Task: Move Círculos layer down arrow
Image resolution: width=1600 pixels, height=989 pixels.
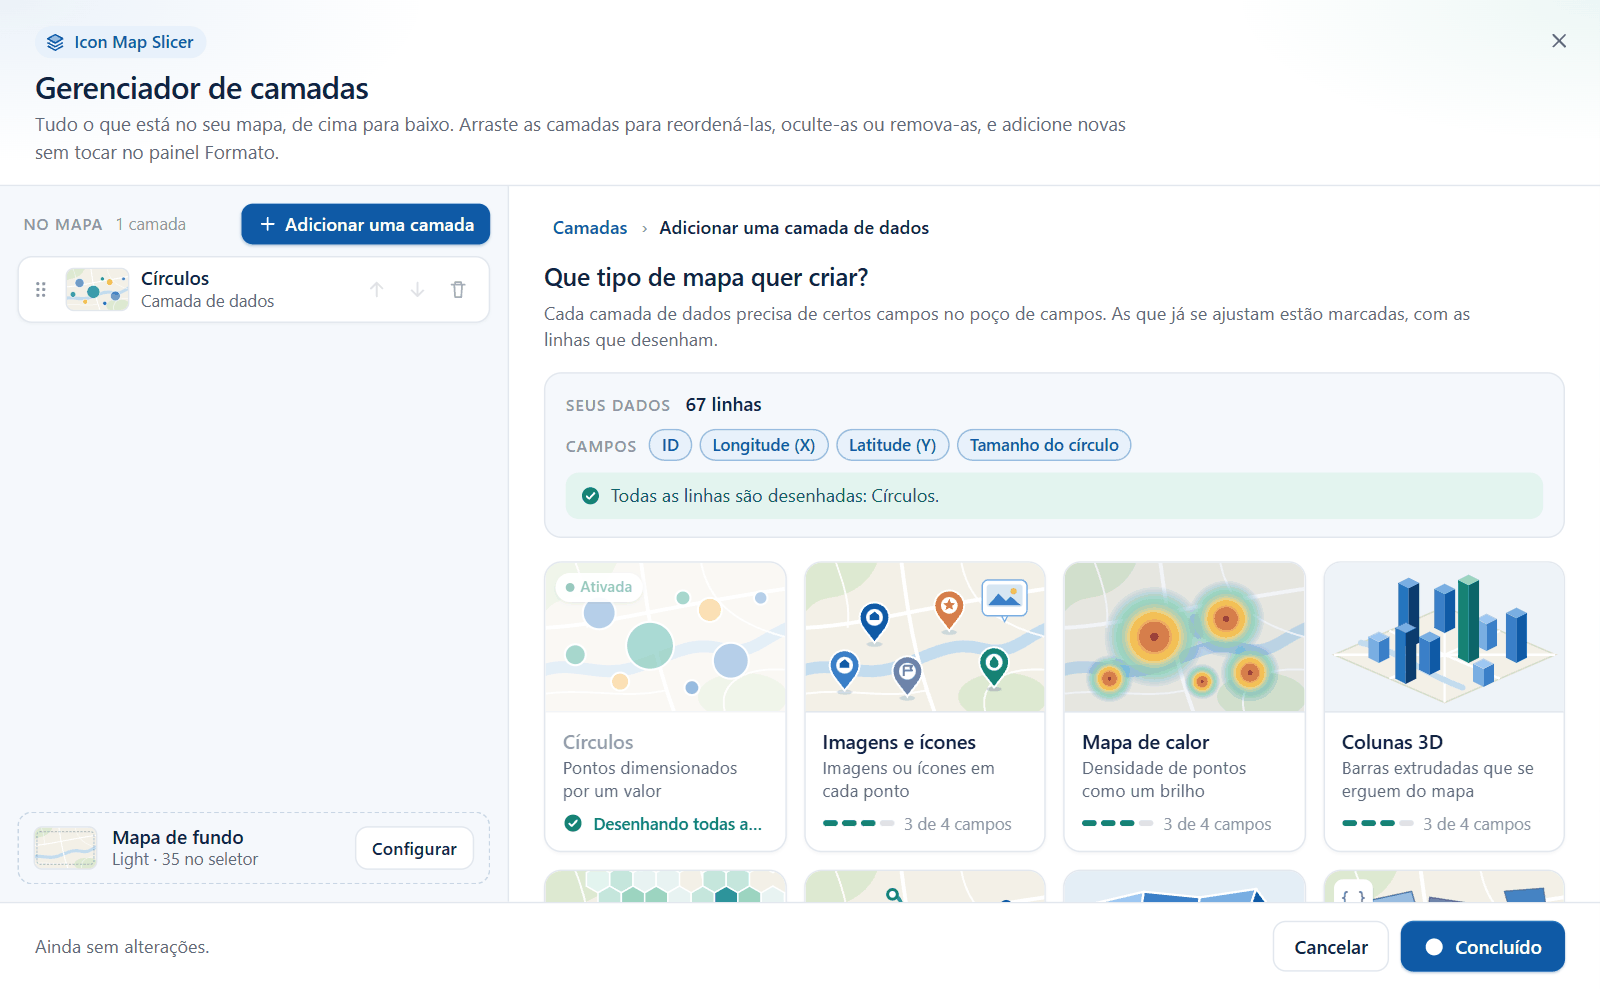Action: [x=417, y=290]
